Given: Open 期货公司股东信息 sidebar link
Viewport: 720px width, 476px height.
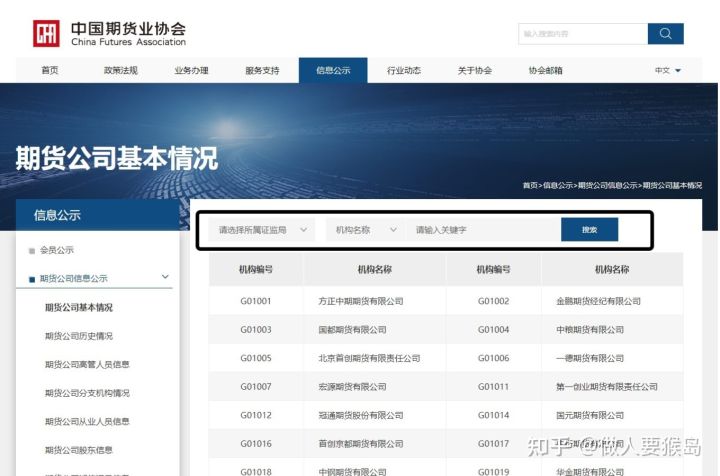Looking at the screenshot, I should coord(79,449).
